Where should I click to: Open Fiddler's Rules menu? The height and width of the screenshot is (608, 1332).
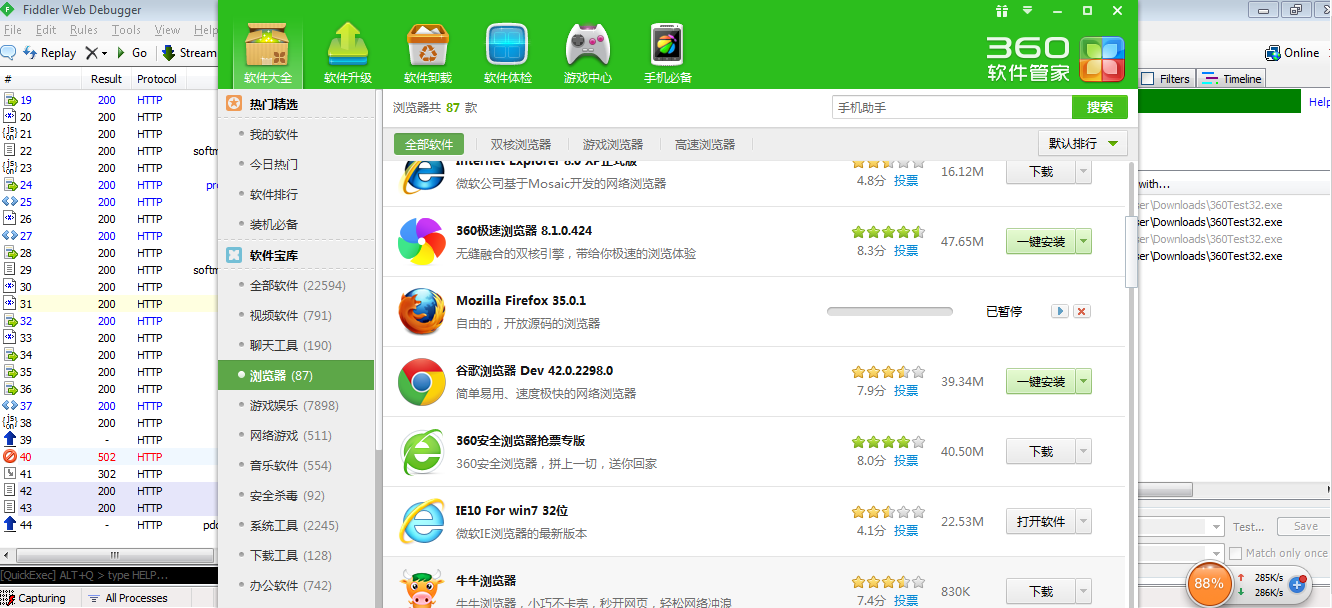click(x=84, y=30)
